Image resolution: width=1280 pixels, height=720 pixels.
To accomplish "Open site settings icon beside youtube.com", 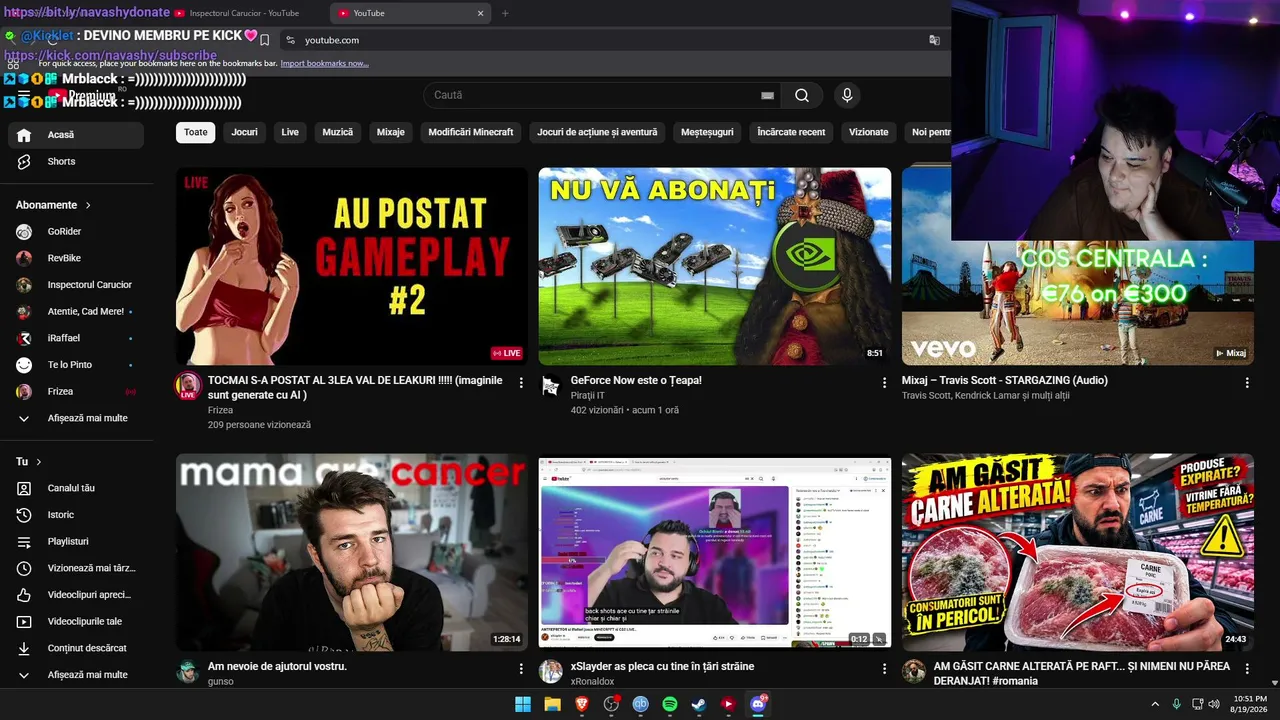I will pyautogui.click(x=290, y=40).
